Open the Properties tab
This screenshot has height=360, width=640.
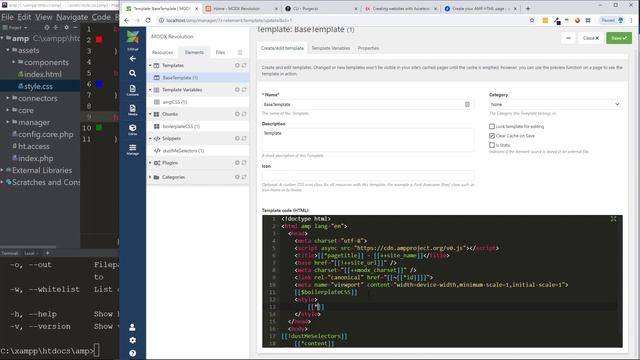pyautogui.click(x=368, y=48)
